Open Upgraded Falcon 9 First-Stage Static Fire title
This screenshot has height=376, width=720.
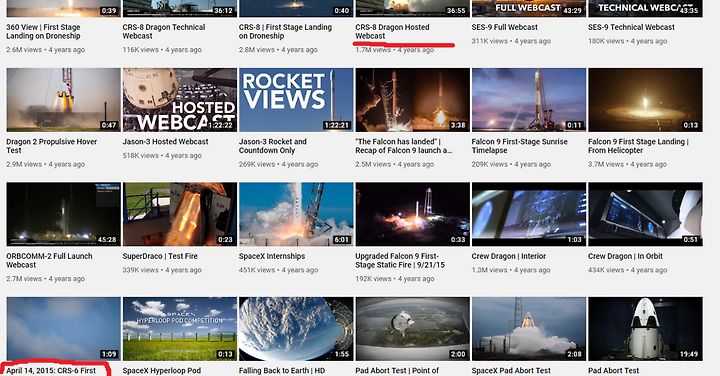[400, 260]
